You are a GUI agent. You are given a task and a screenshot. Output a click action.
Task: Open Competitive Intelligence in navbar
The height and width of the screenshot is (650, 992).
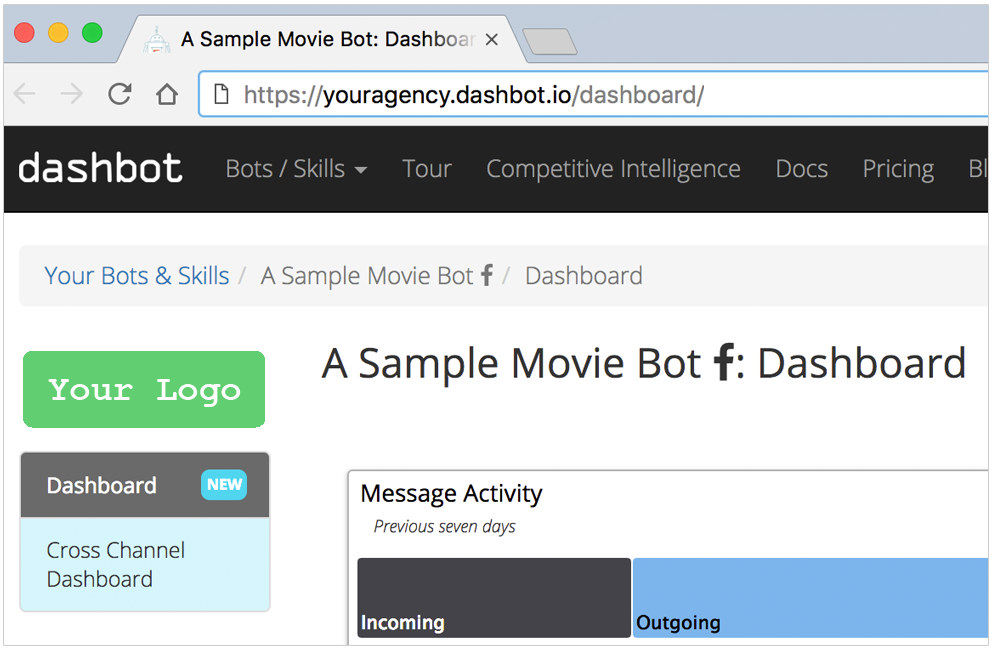pos(613,169)
